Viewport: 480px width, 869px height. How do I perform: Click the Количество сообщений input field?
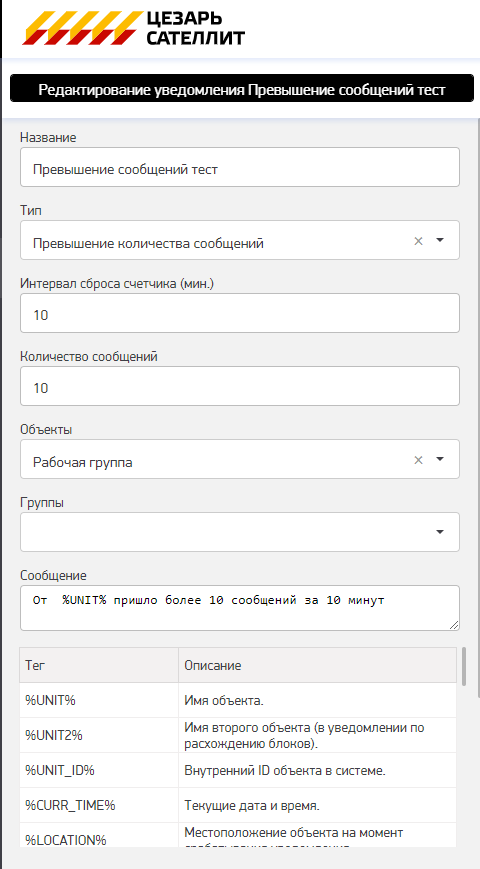point(240,386)
